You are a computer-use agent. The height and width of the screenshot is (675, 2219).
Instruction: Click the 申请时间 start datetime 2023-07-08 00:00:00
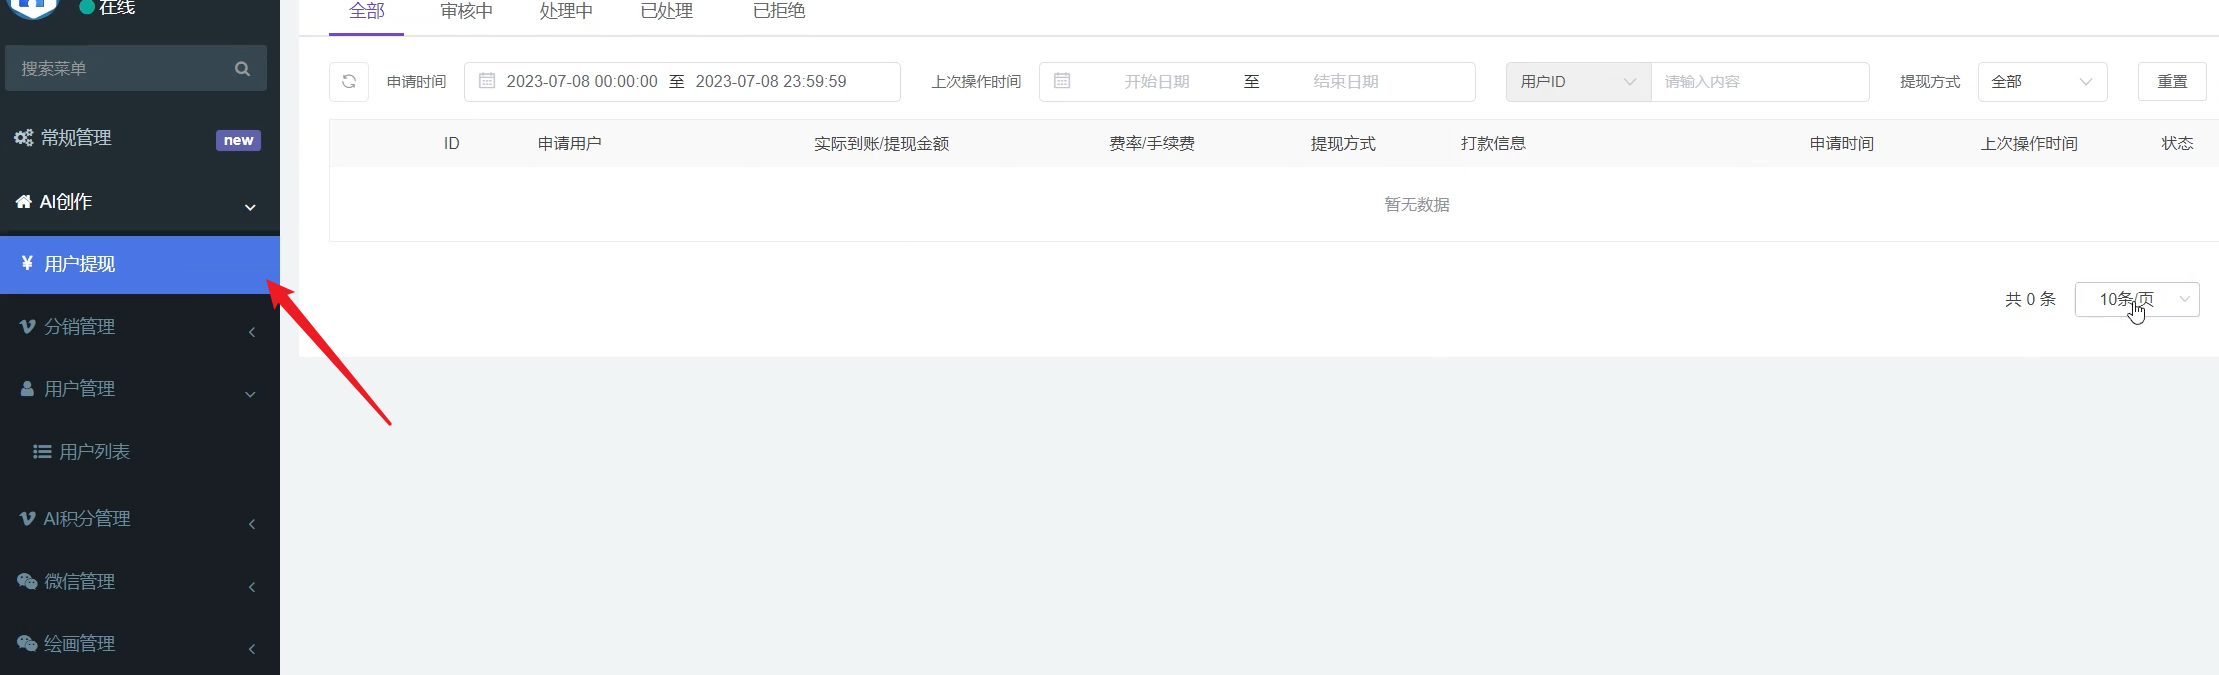click(582, 82)
